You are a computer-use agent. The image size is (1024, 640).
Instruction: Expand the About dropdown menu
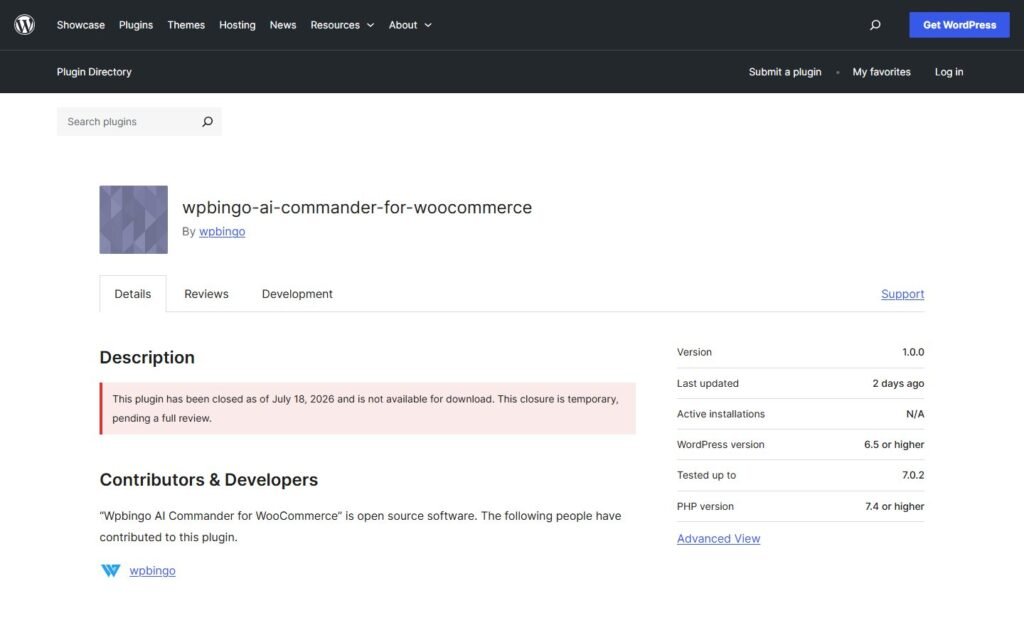pyautogui.click(x=410, y=25)
